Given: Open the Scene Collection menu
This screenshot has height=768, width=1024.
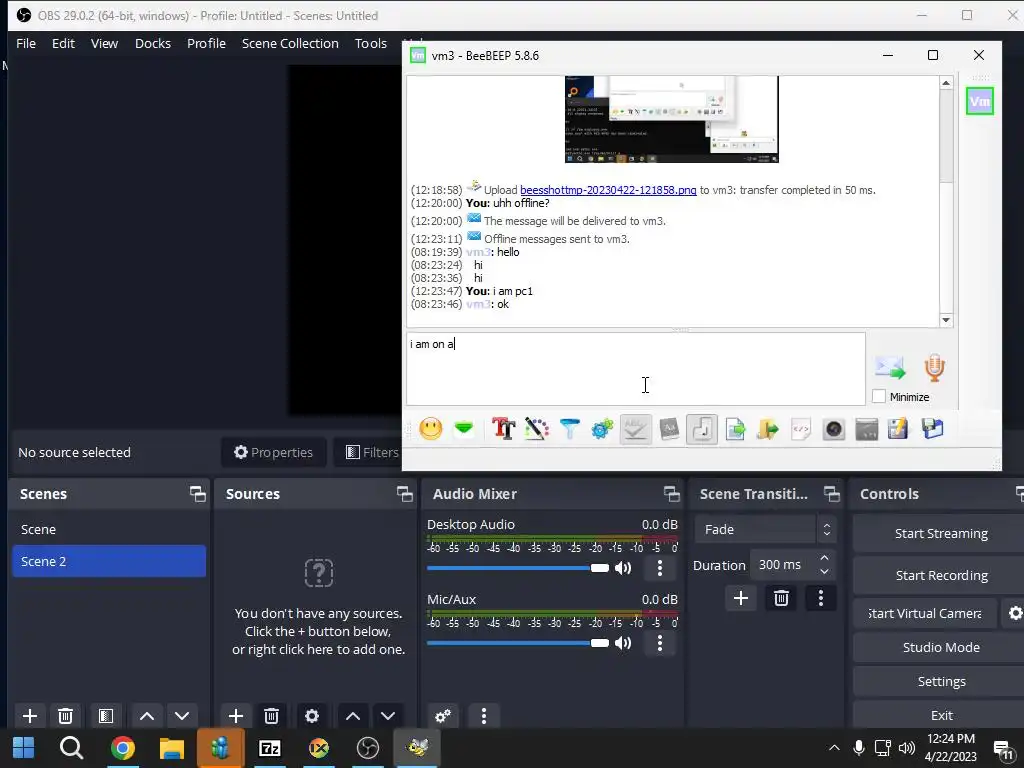Looking at the screenshot, I should [x=290, y=43].
